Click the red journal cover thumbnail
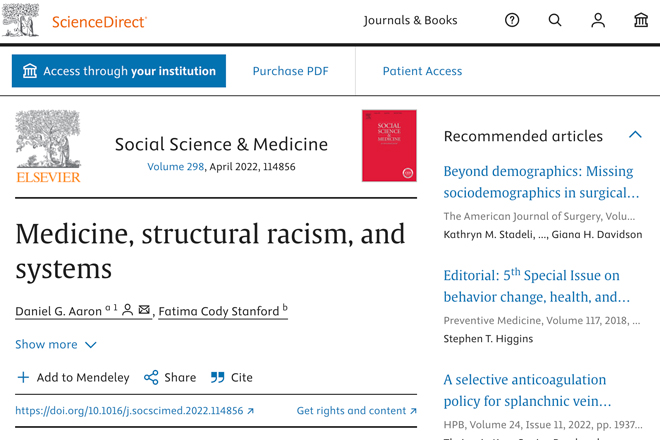 click(x=389, y=146)
